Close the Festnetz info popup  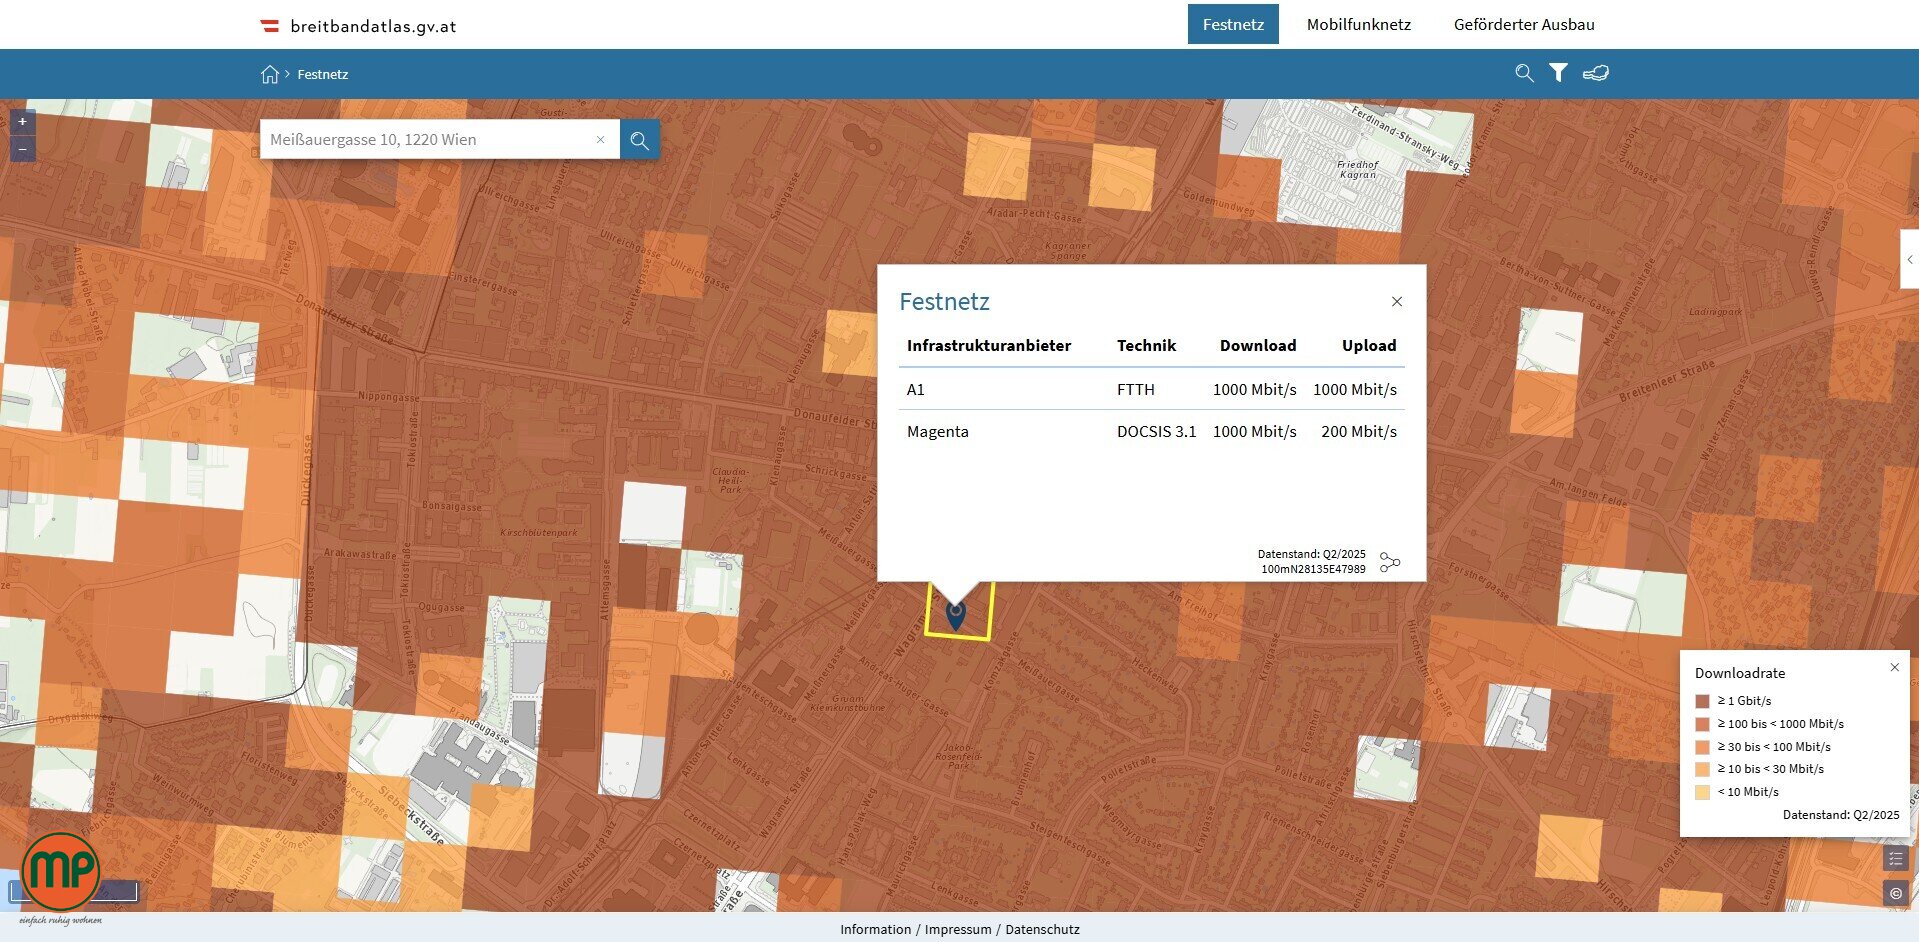click(x=1397, y=302)
